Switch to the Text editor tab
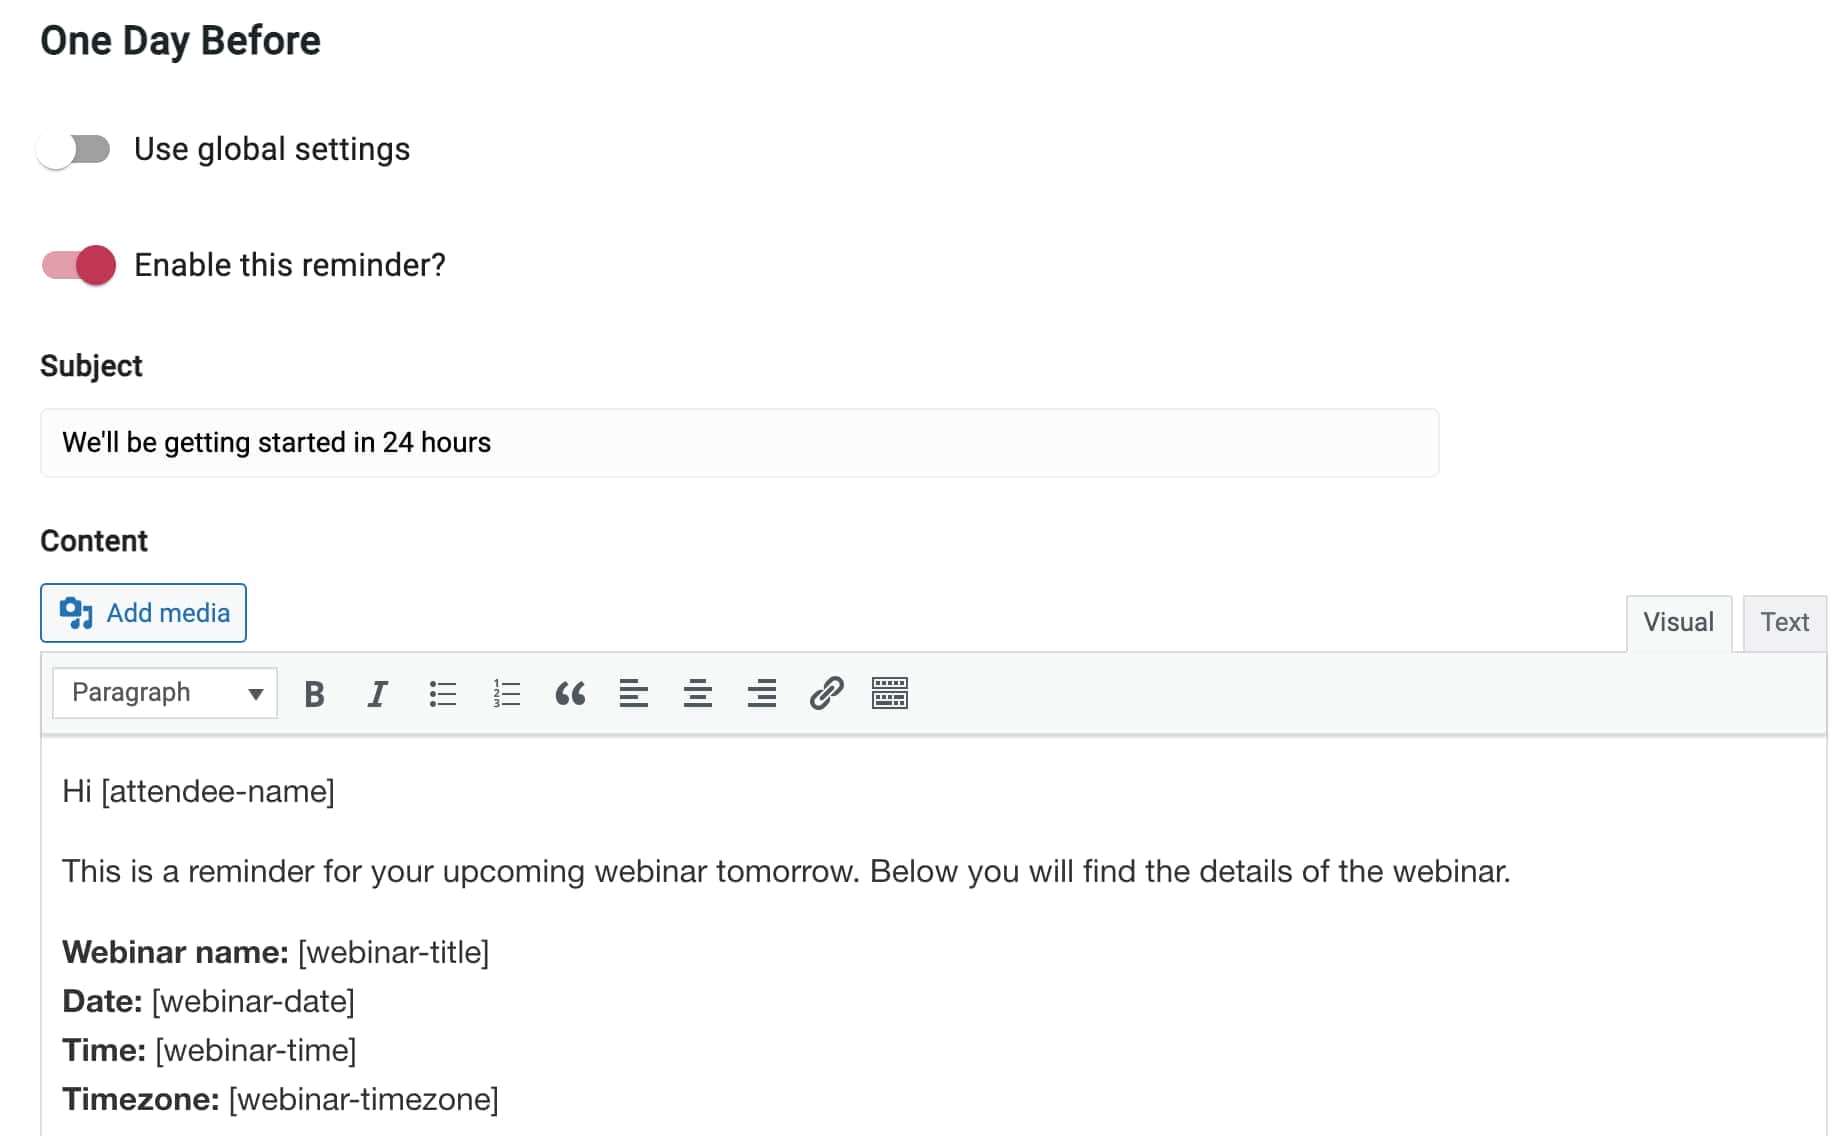 tap(1784, 622)
